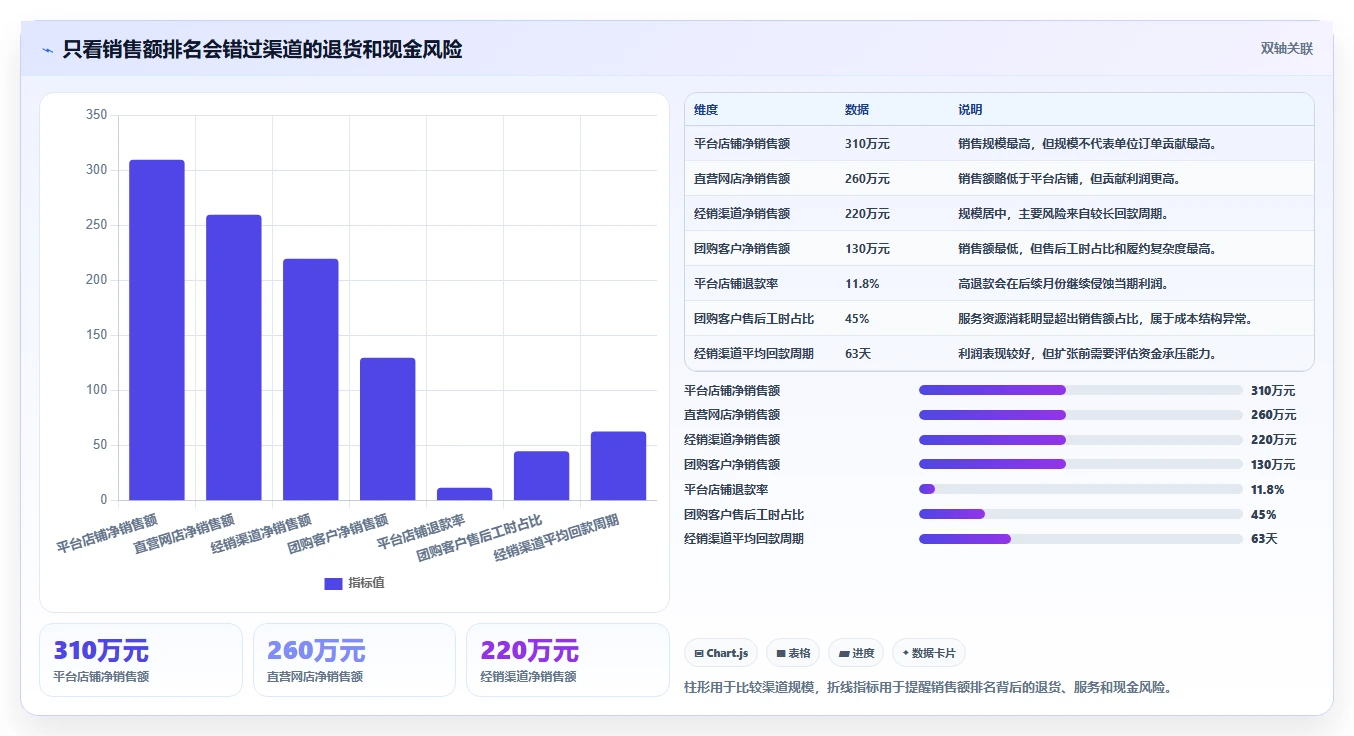This screenshot has width=1354, height=736.
Task: Select the 进度 tag chip
Action: 856,653
